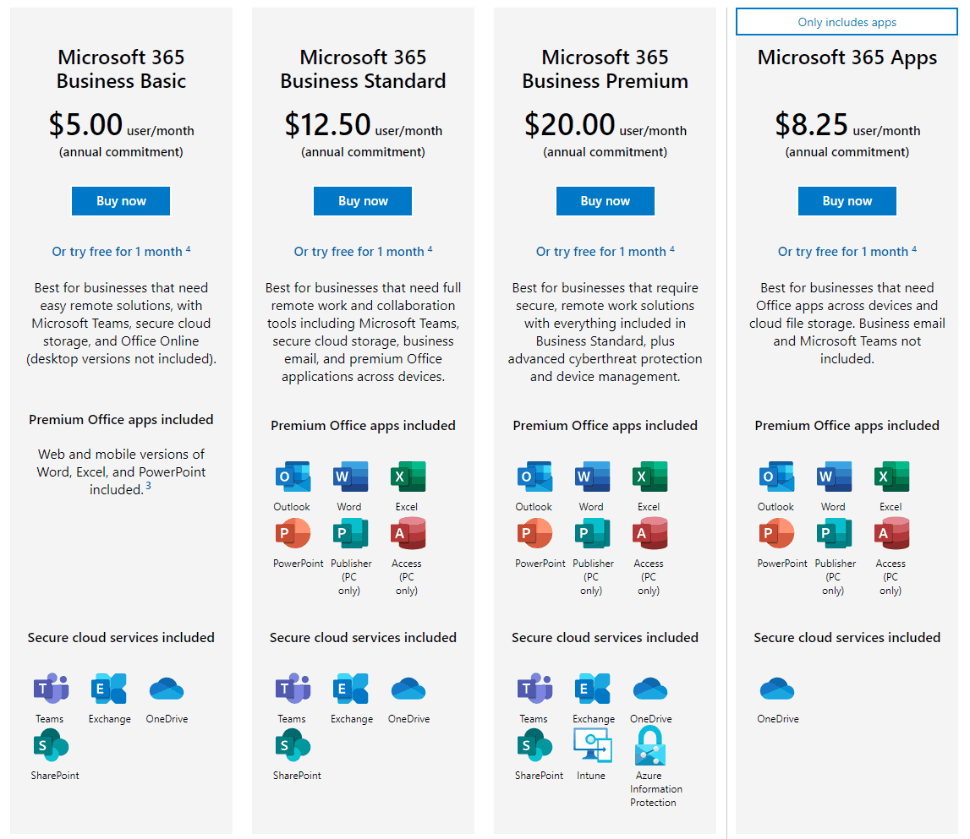The image size is (970, 839).
Task: Open Microsoft 365 Apps free trial link
Action: click(x=847, y=251)
